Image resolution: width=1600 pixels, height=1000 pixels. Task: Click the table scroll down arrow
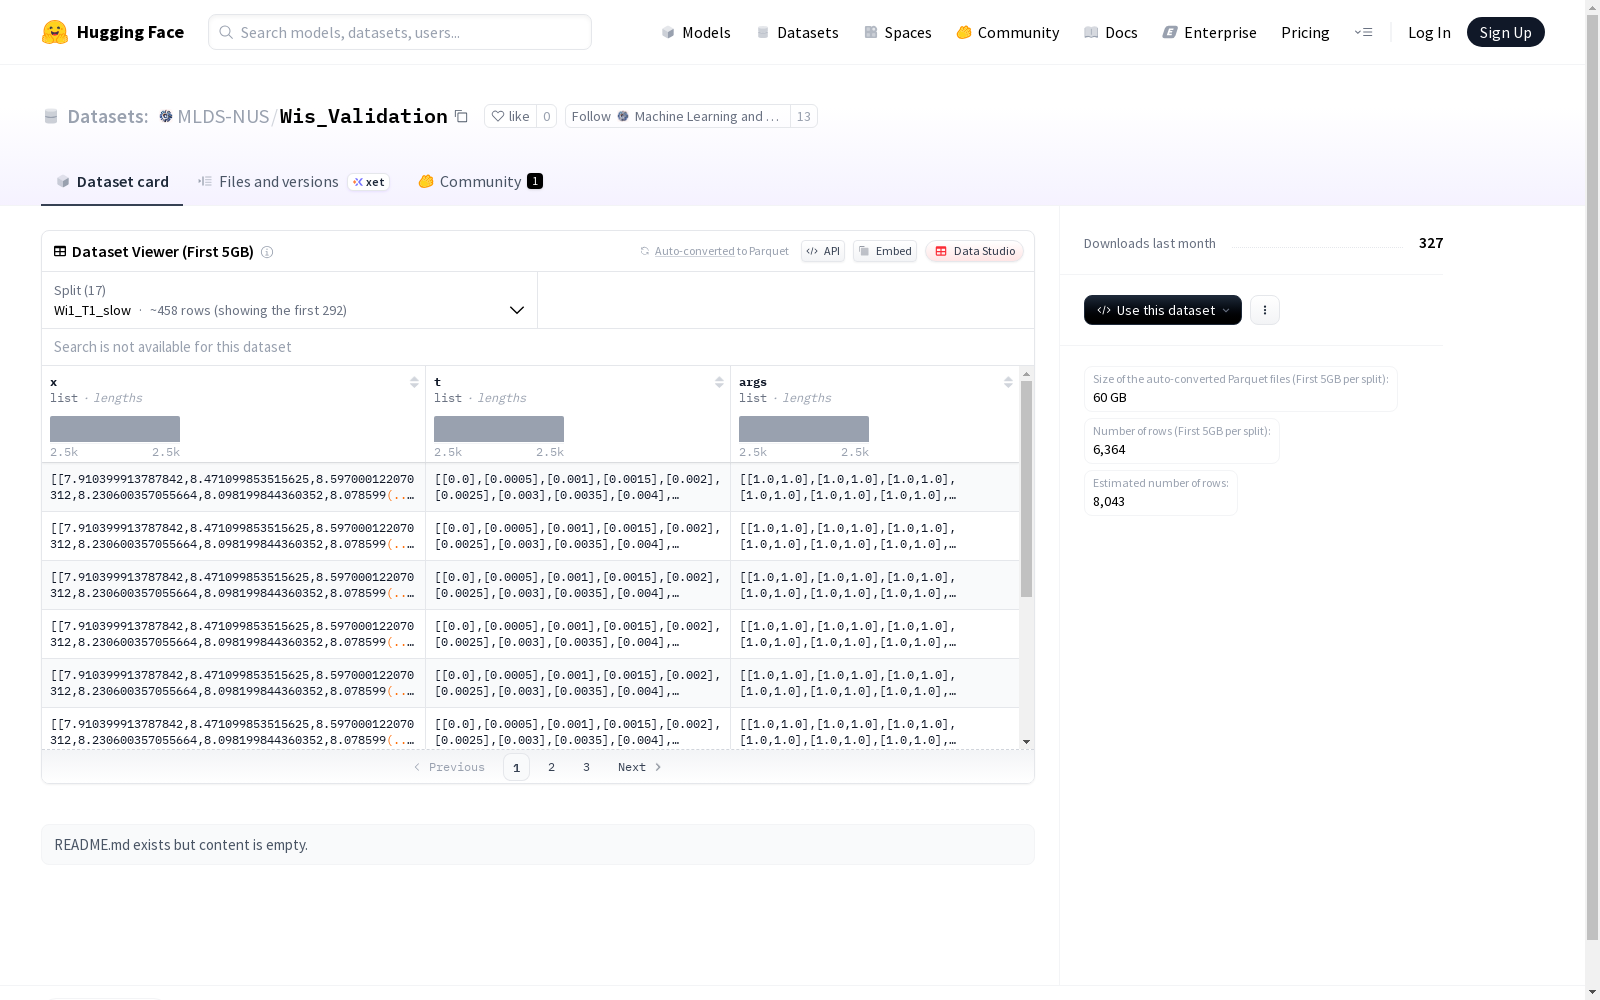point(1026,742)
